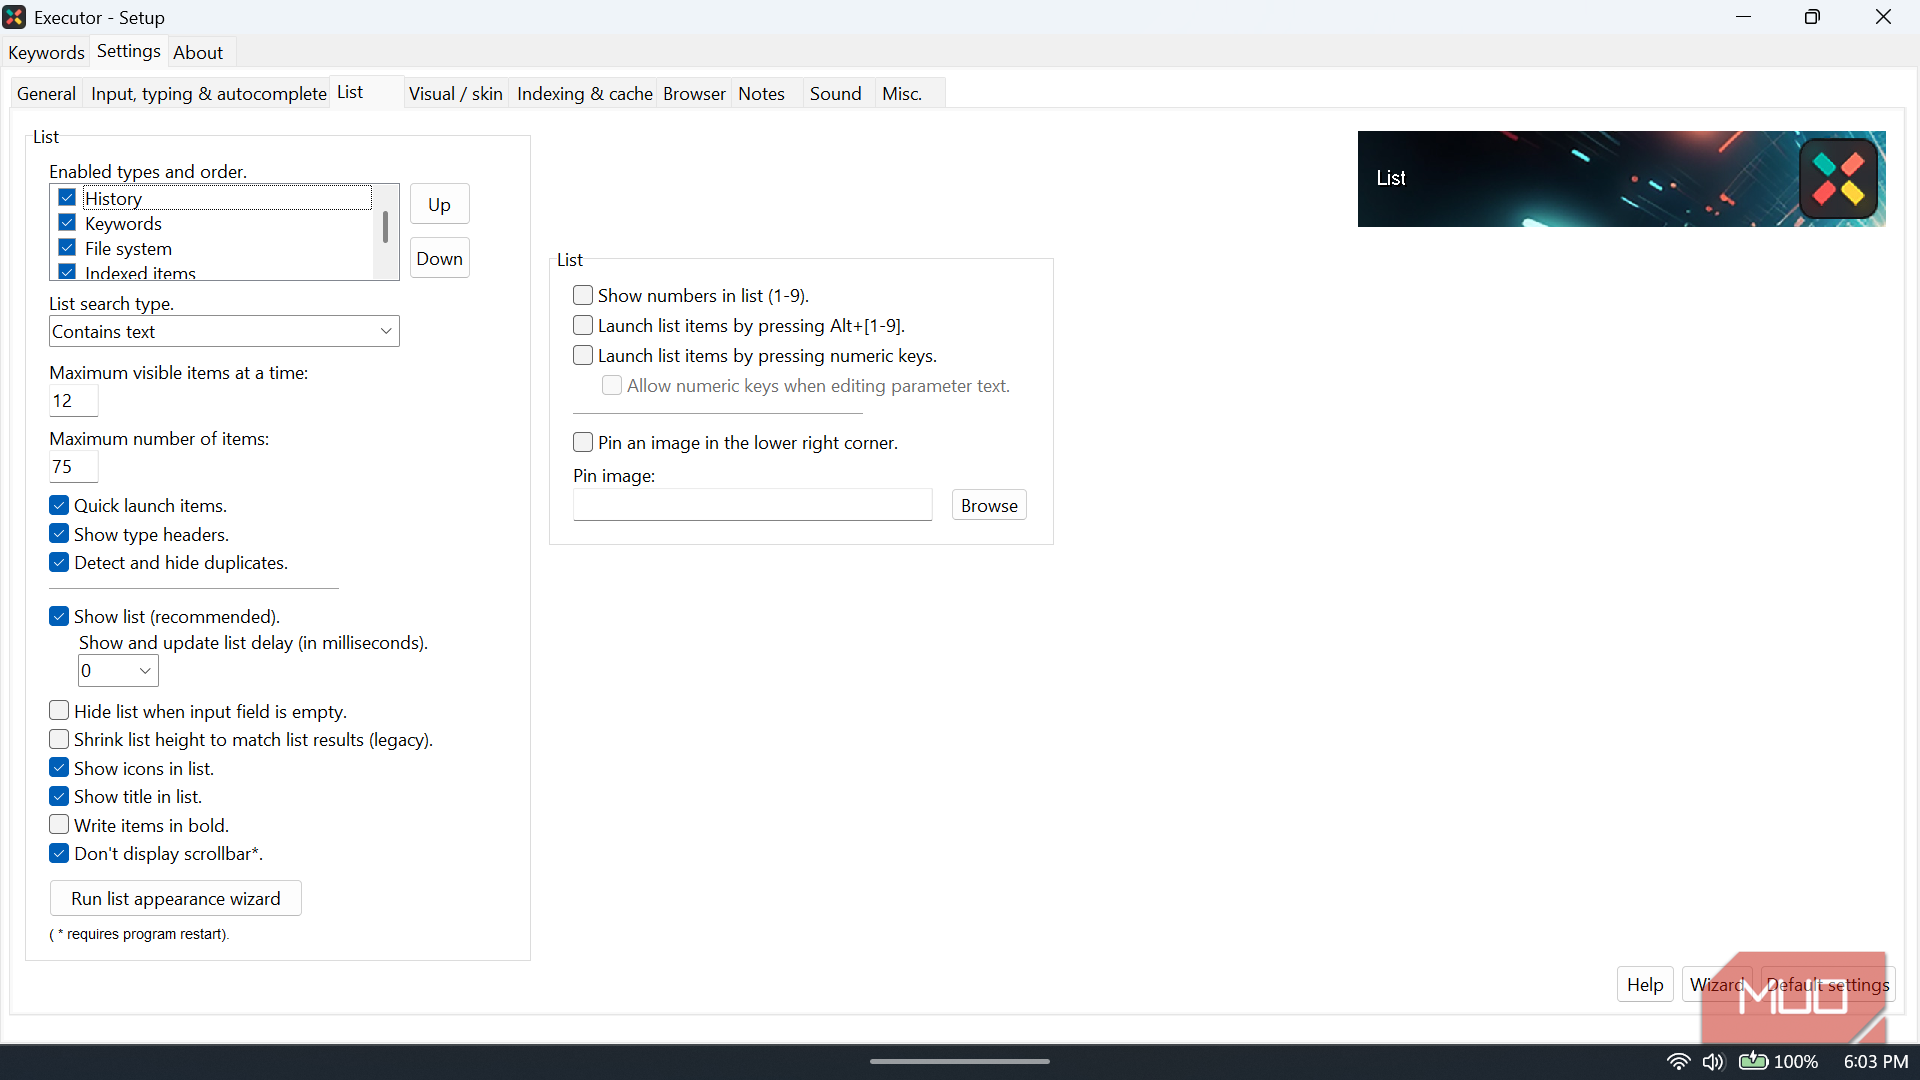Click the Help button

[x=1645, y=985]
